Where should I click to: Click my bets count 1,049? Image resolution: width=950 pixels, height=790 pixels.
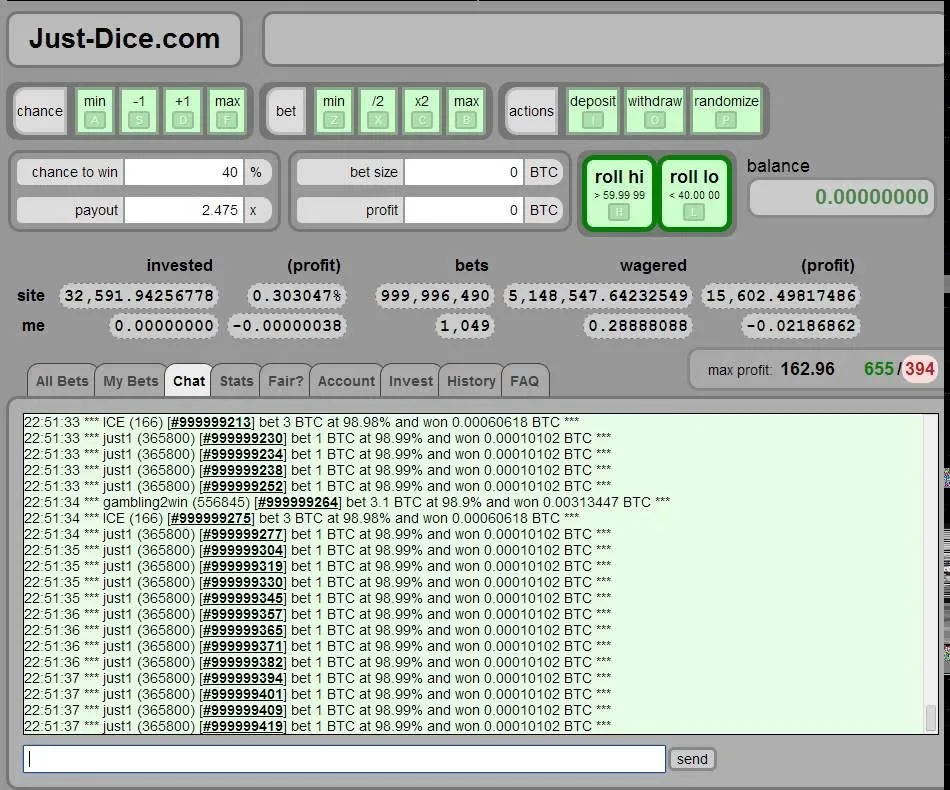point(464,326)
